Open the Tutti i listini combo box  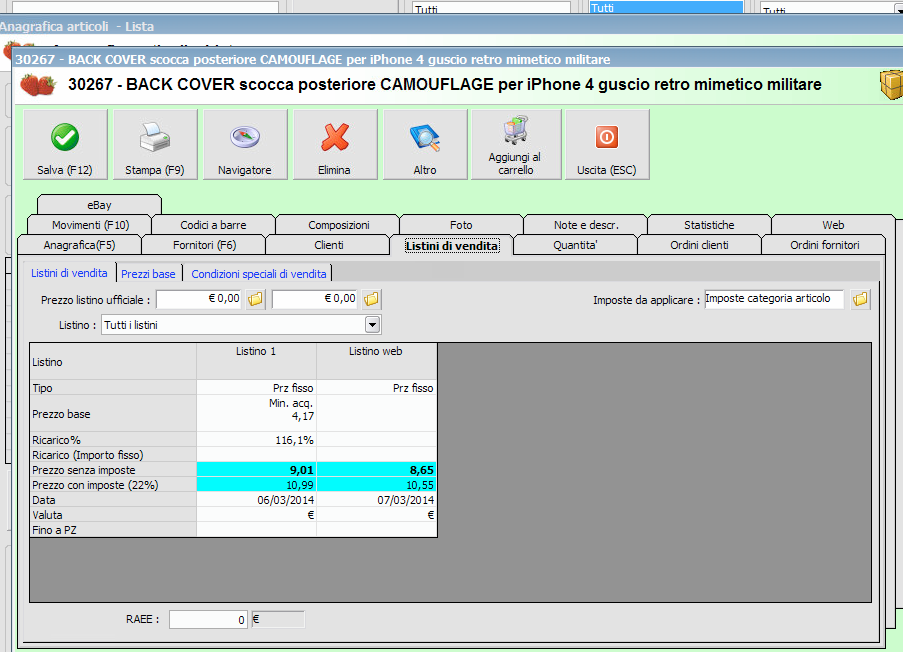241,325
